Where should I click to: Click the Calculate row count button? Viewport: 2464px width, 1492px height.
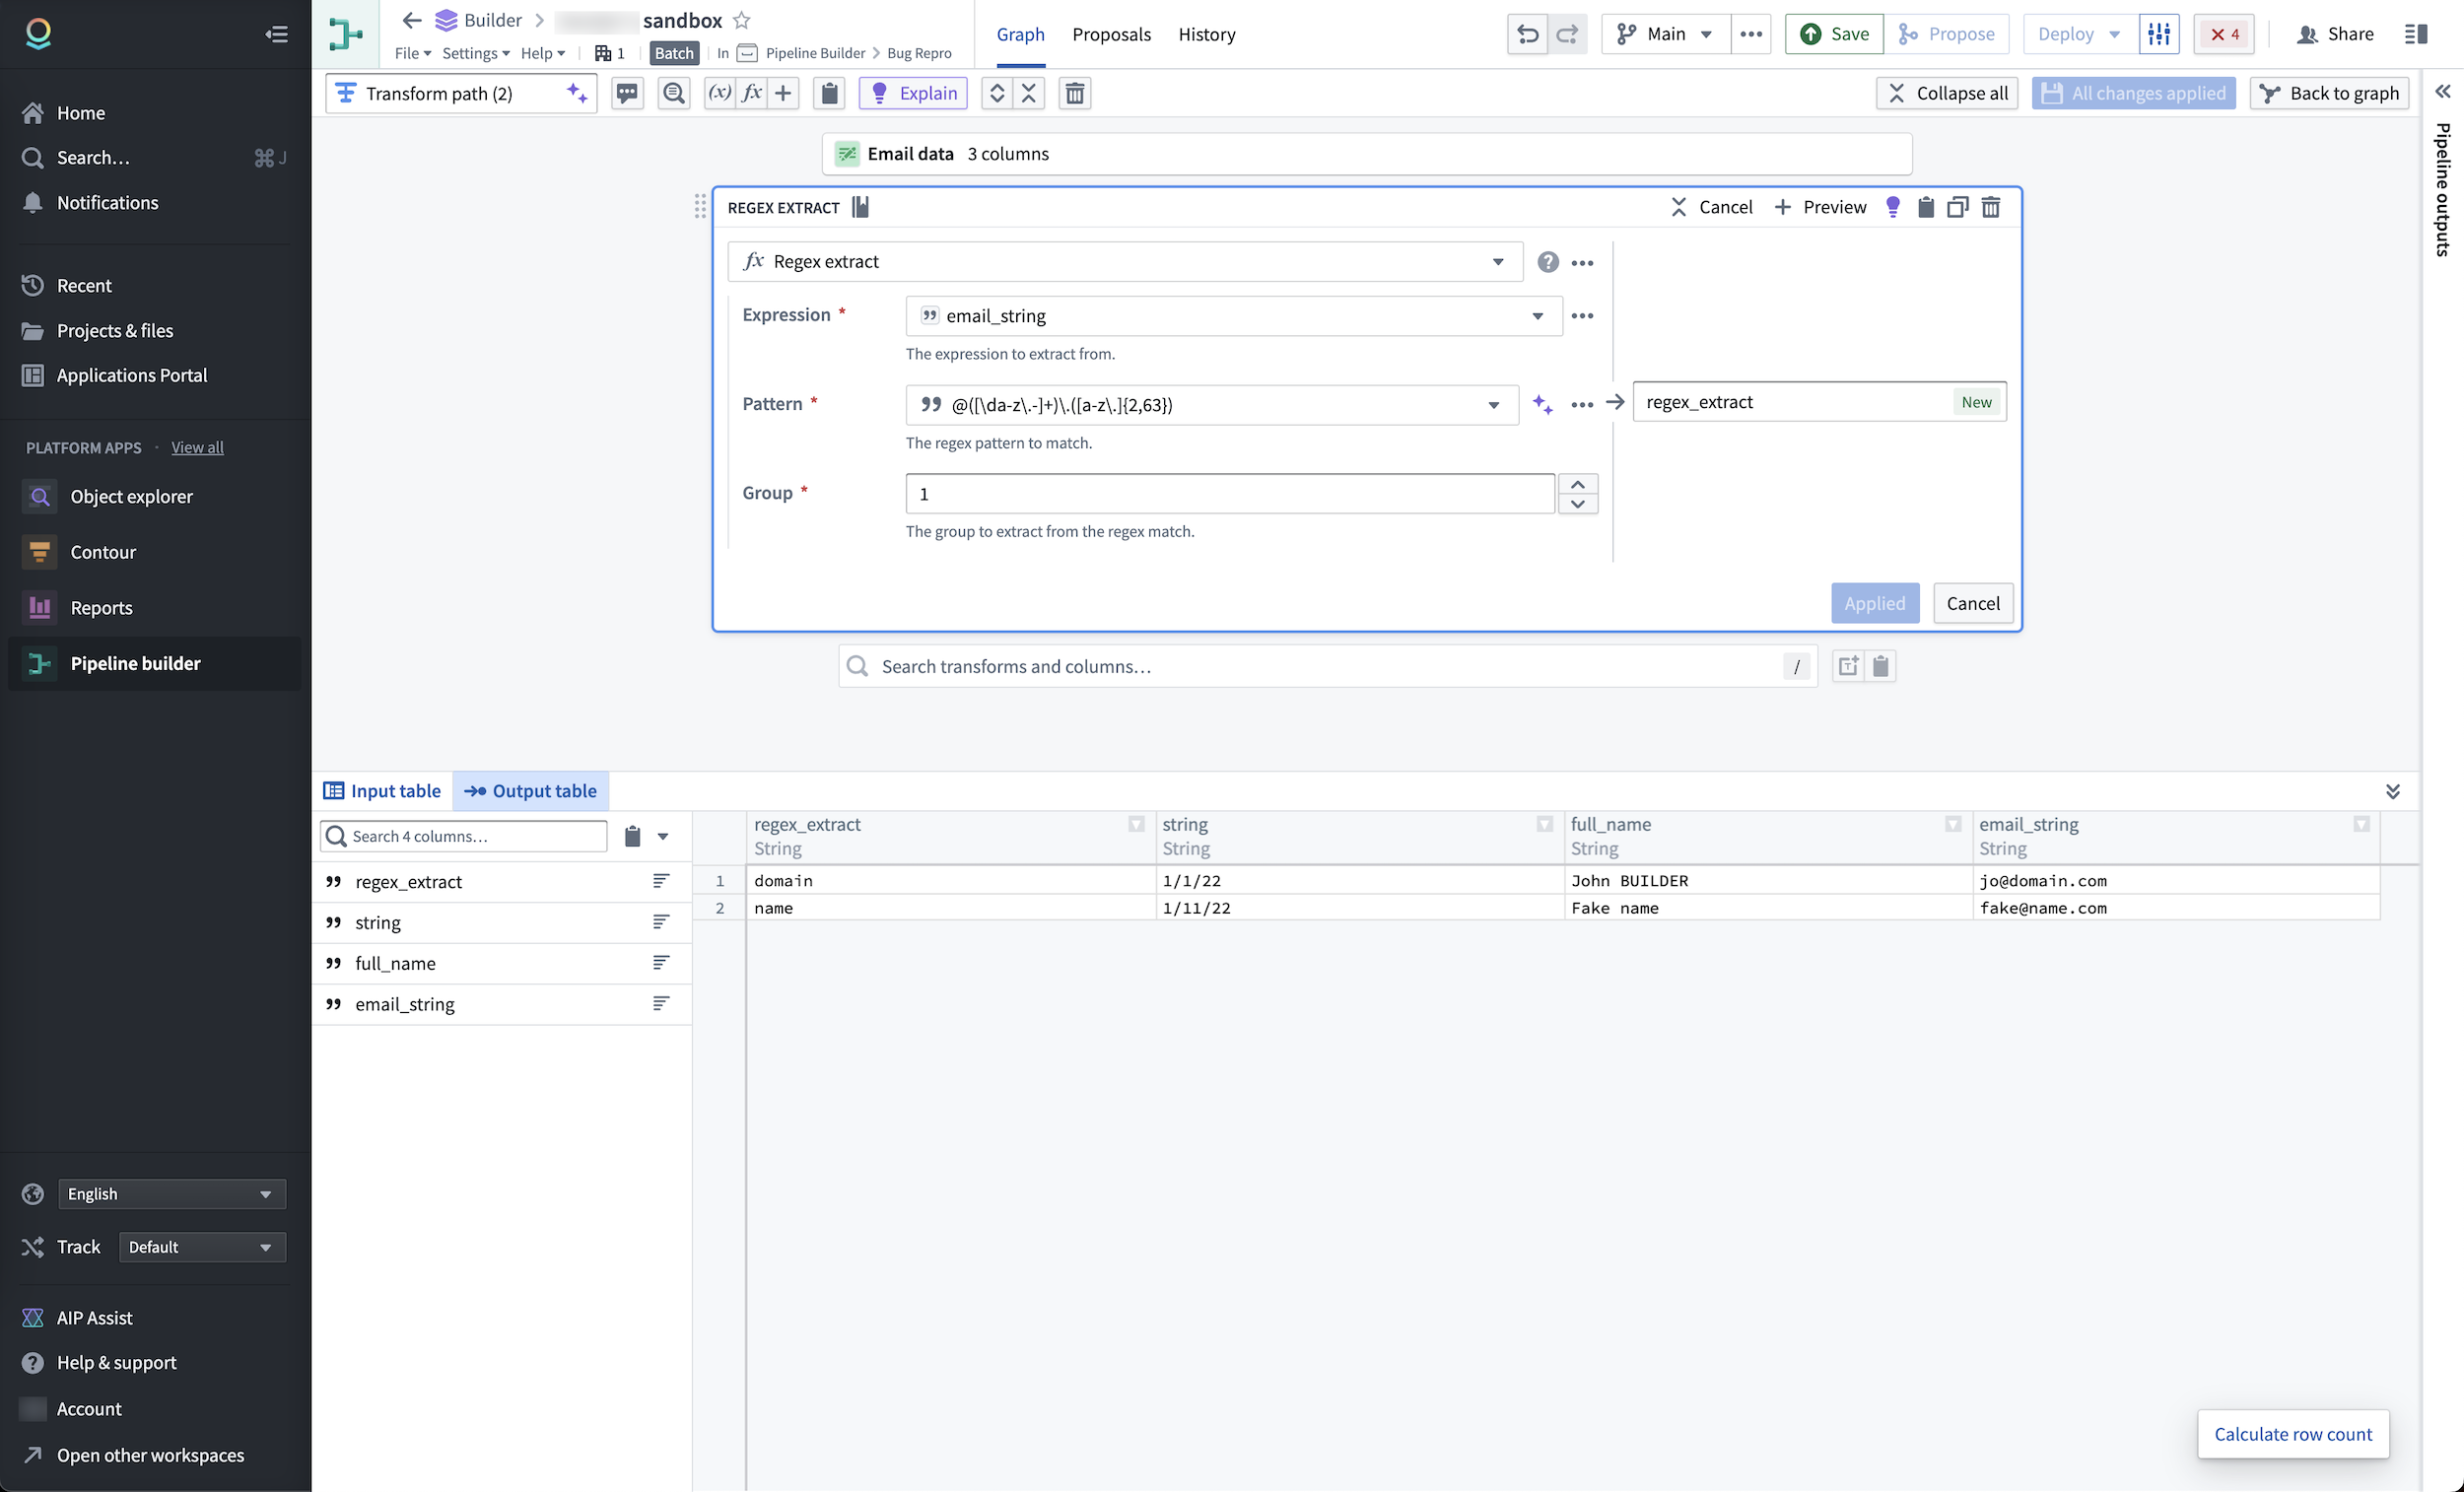pos(2293,1434)
